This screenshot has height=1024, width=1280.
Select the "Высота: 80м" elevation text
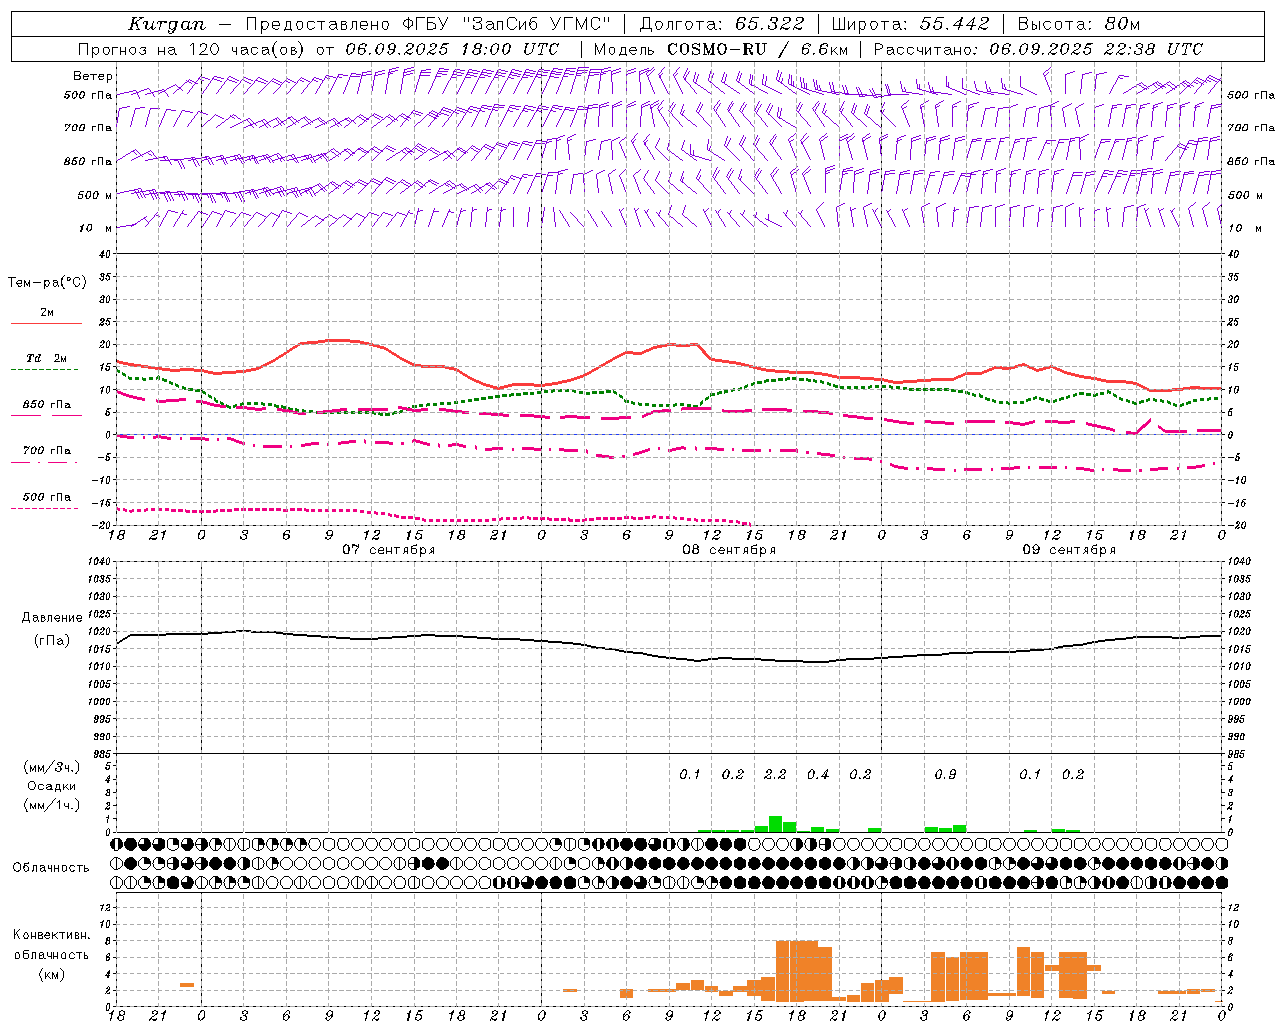tap(1079, 24)
